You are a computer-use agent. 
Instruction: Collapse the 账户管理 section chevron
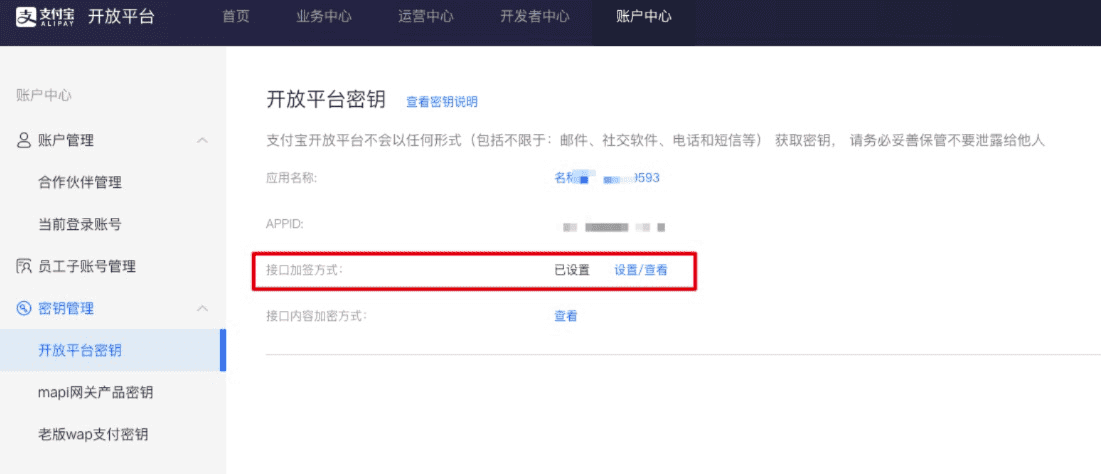coord(202,140)
